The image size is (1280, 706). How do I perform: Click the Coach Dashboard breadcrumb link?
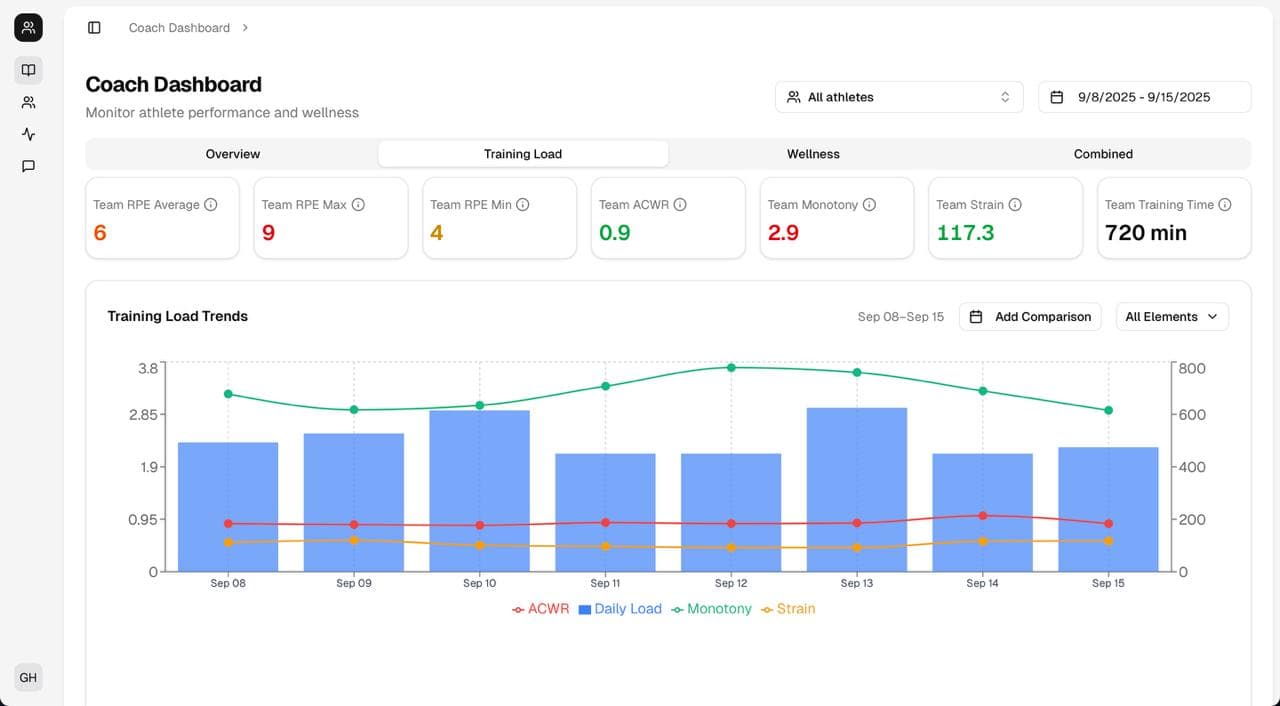[x=179, y=28]
